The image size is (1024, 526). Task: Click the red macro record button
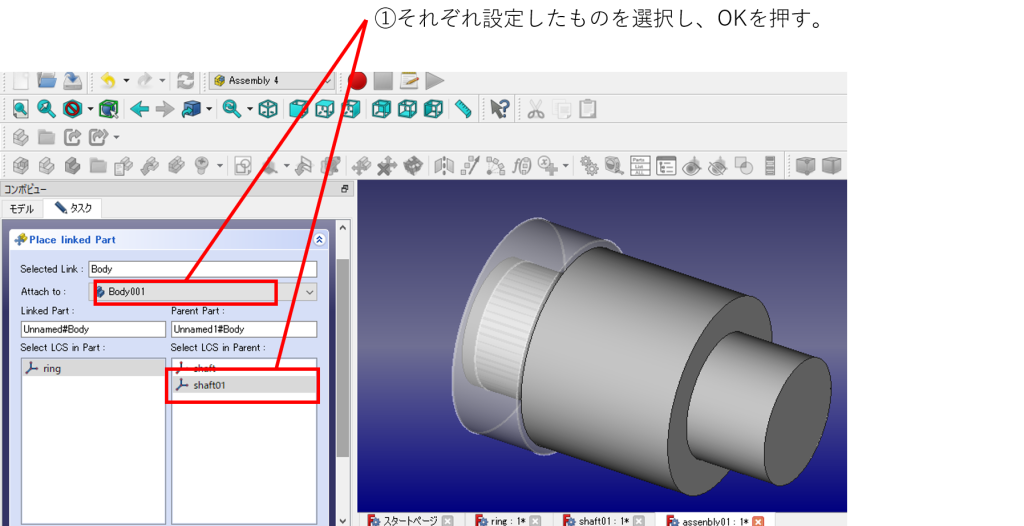(x=358, y=81)
